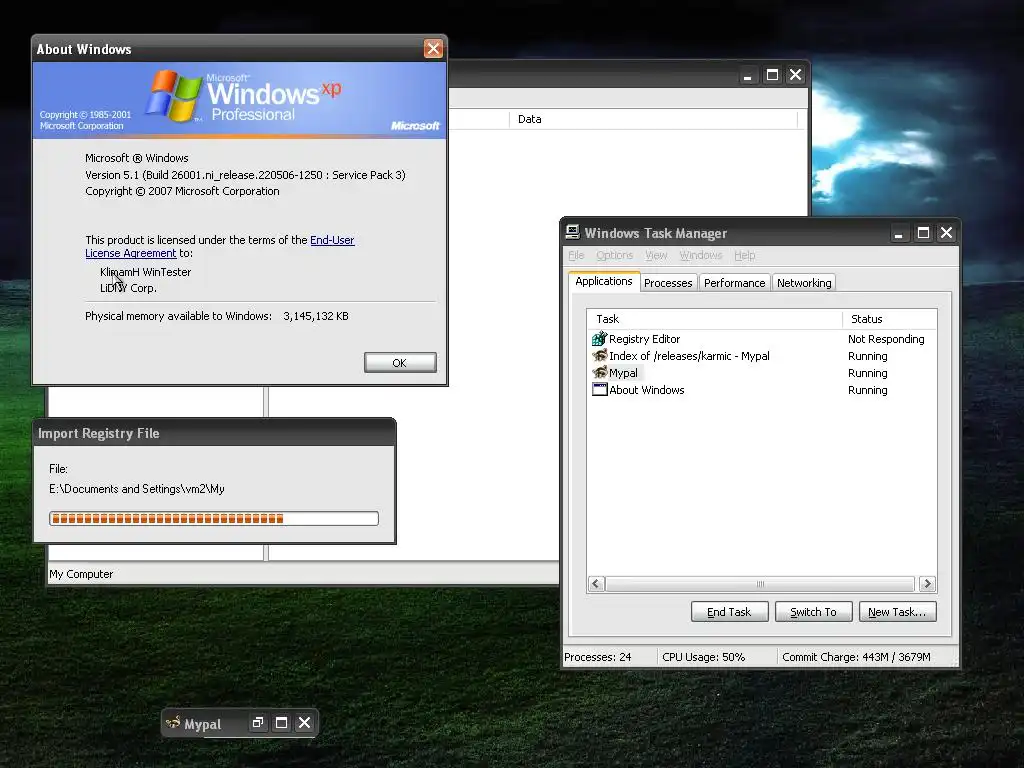Open the Windows menu in Task Manager
Screen dimensions: 1024x768
701,255
